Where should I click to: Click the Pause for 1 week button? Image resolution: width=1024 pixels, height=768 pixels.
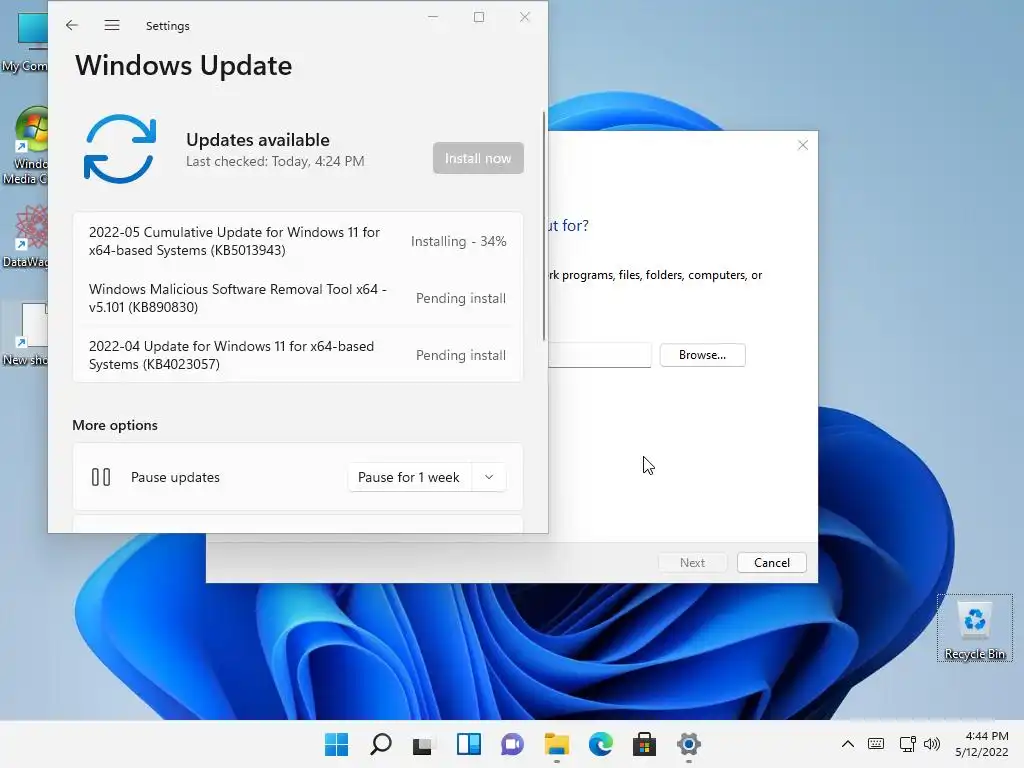click(409, 477)
